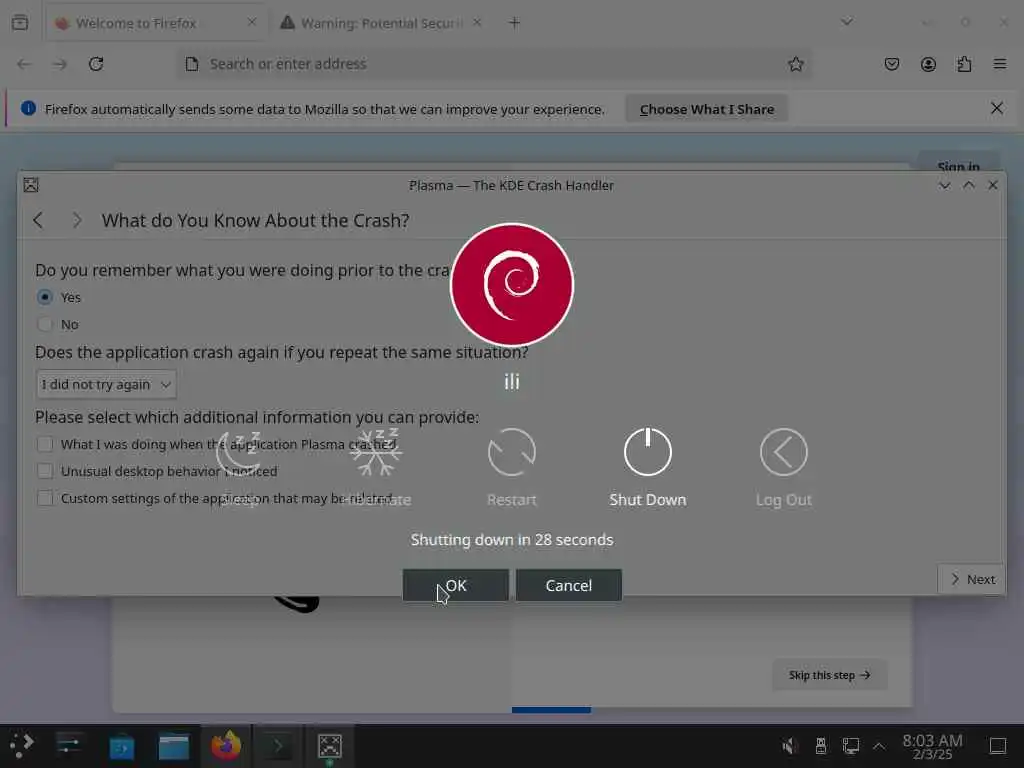The image size is (1024, 768).
Task: Close the Welcome to Firefox tab
Action: pyautogui.click(x=251, y=23)
